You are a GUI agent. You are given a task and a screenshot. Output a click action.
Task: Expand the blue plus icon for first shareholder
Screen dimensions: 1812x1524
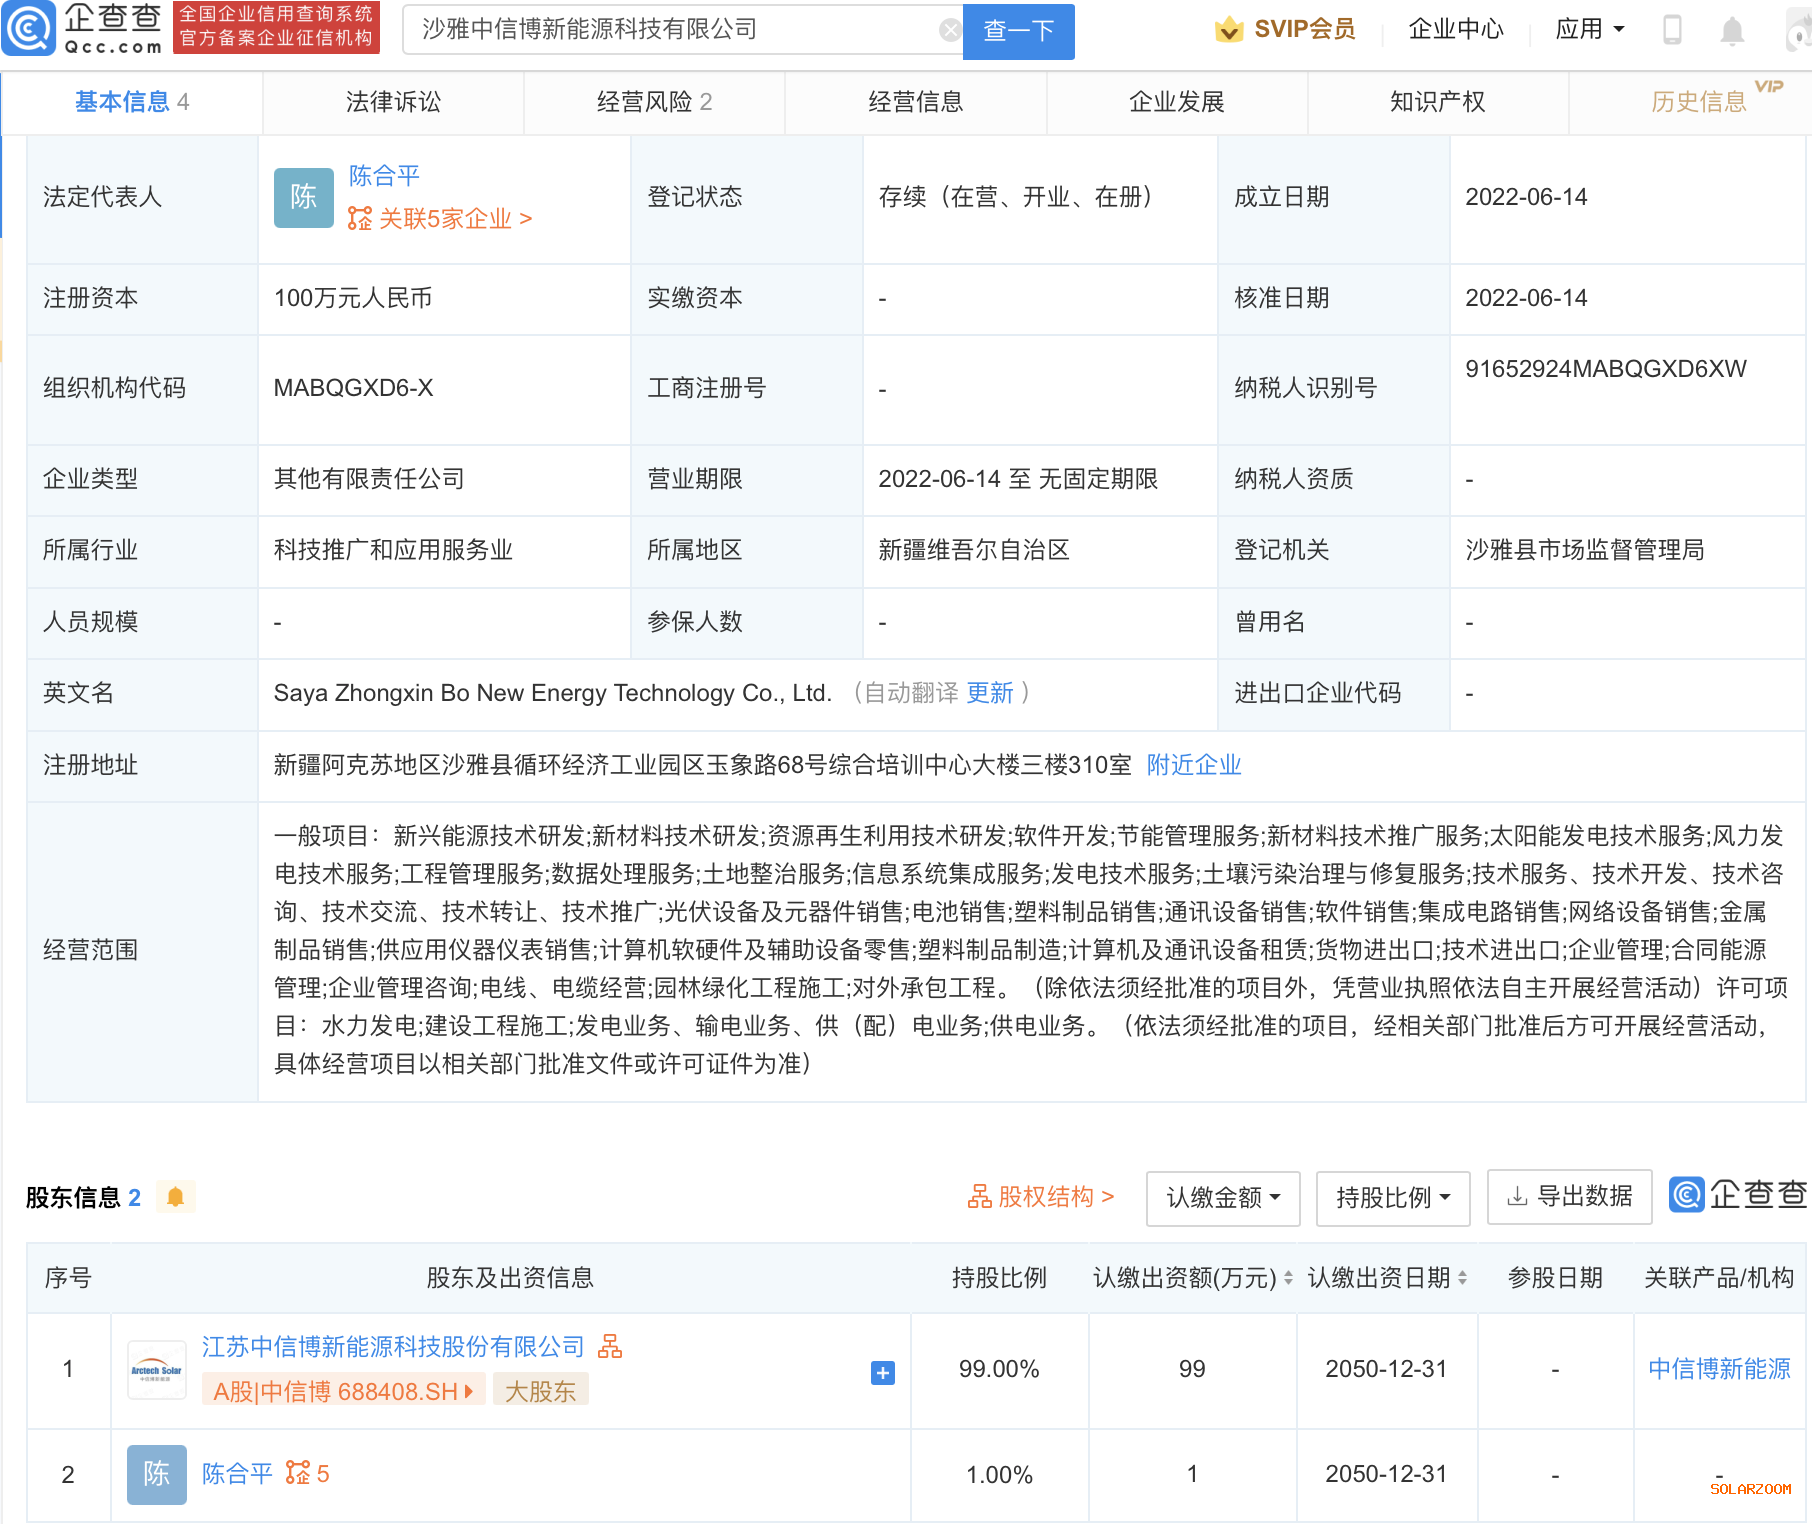[x=882, y=1373]
